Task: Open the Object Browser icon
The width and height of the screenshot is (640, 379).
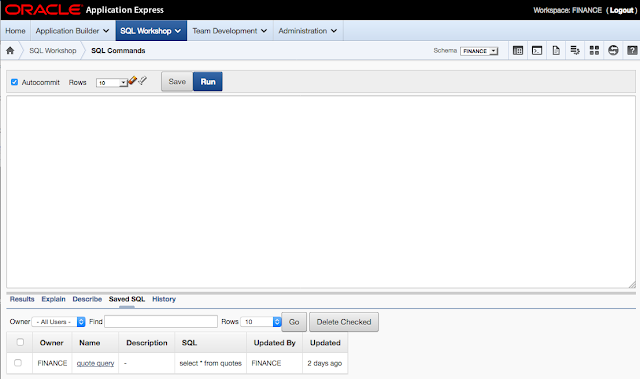Action: (x=518, y=51)
